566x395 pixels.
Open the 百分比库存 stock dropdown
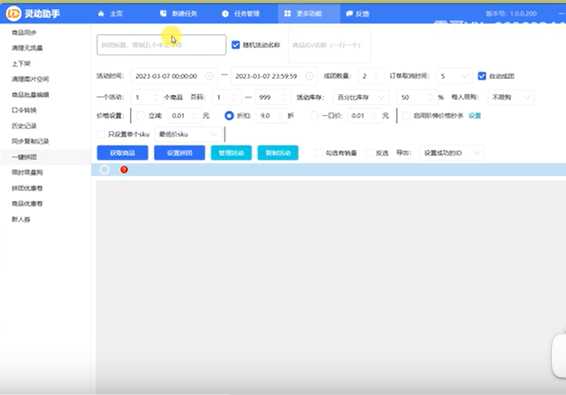click(x=360, y=97)
